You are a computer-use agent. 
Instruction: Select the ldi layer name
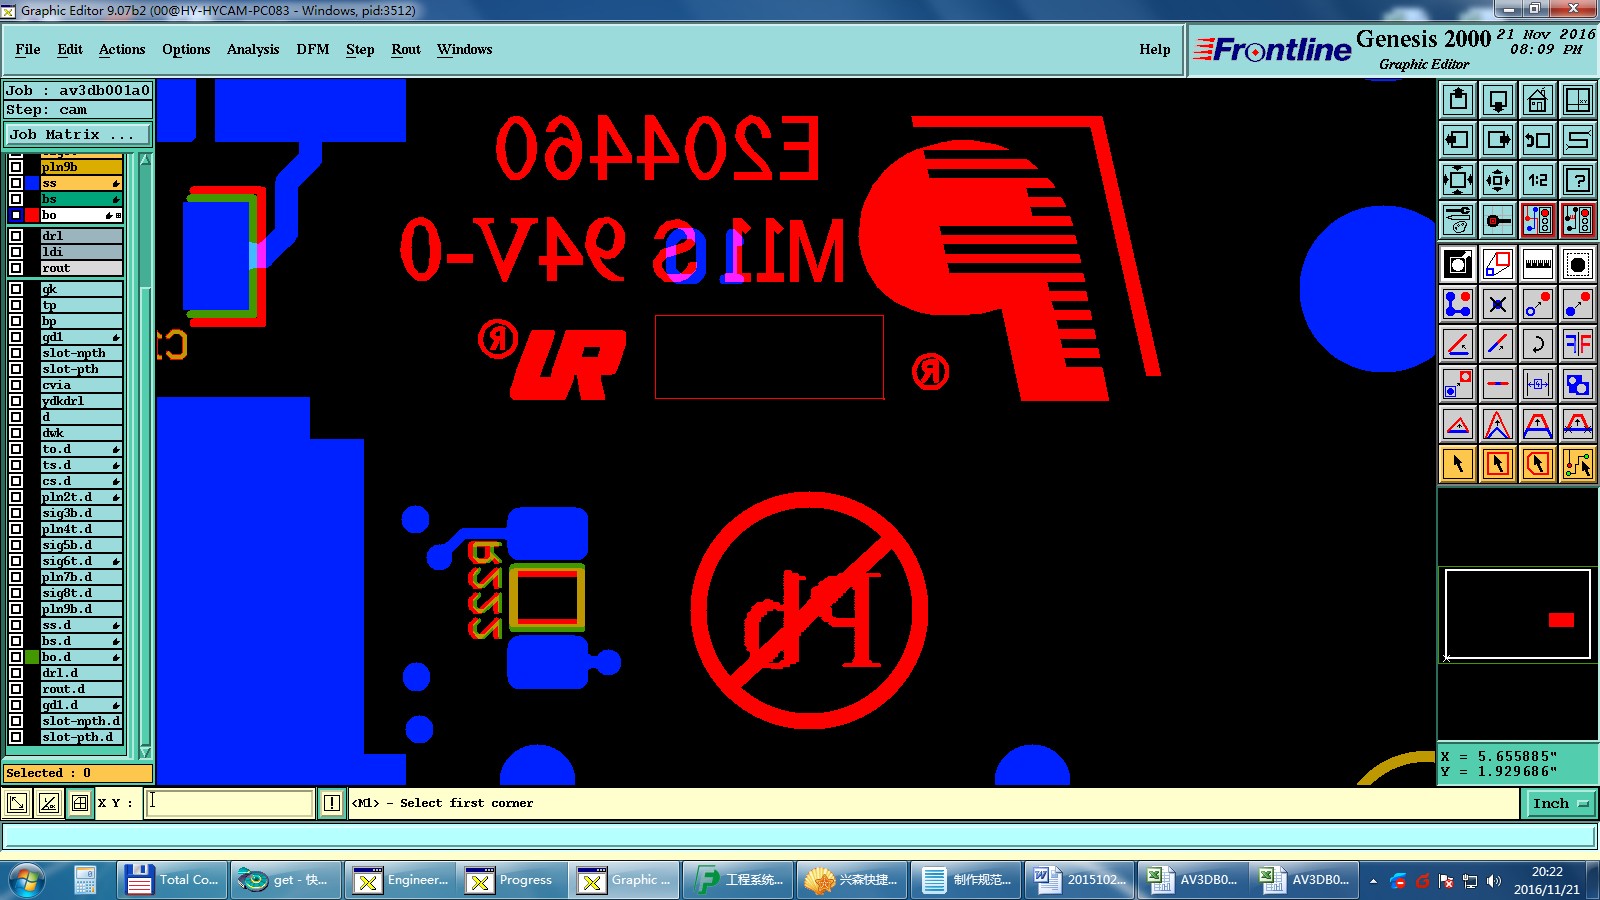(82, 252)
